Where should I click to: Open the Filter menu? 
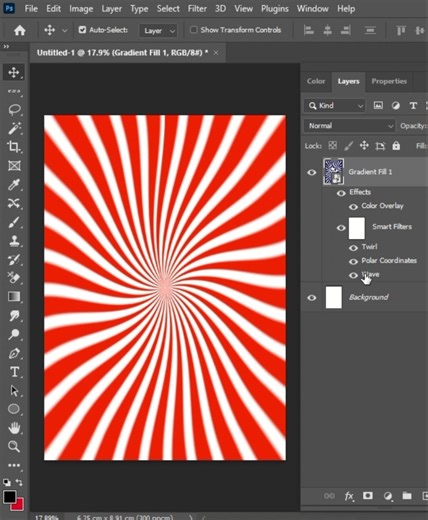(197, 9)
